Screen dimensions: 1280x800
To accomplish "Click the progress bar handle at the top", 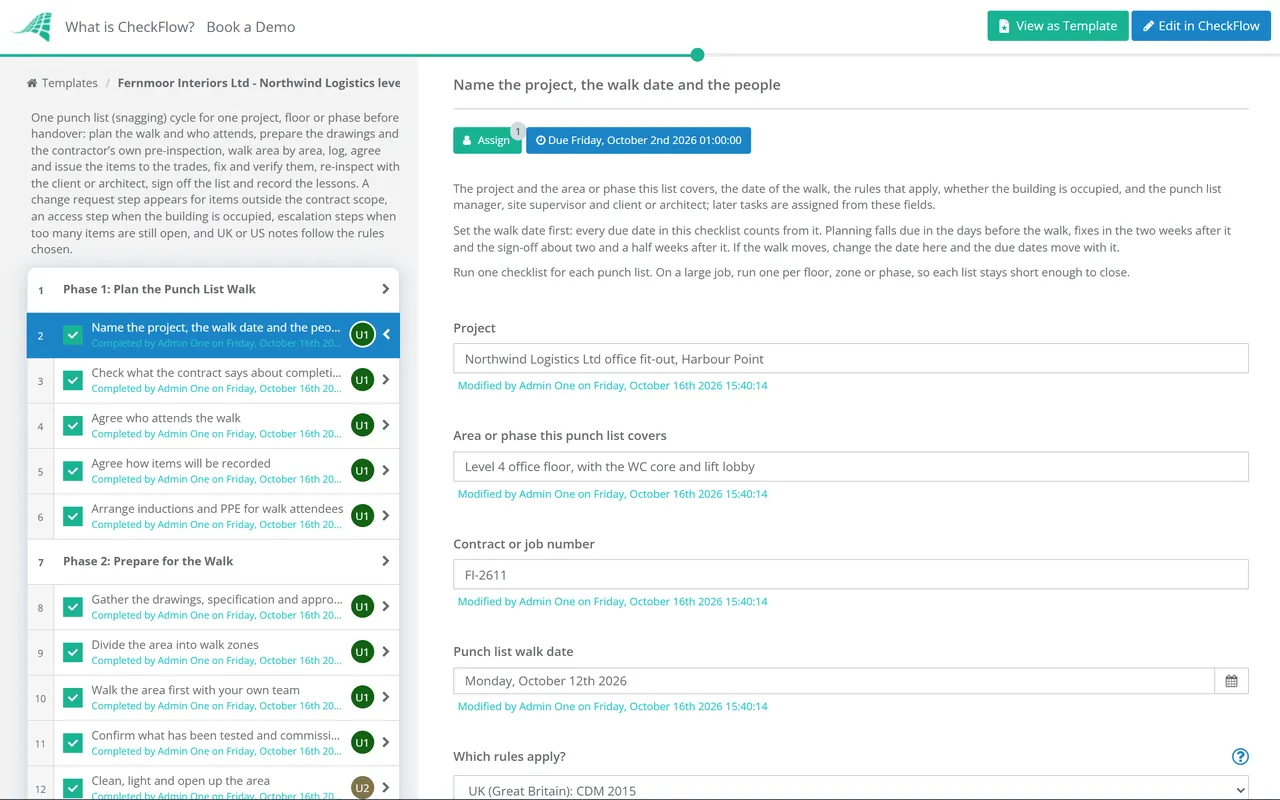I will point(697,55).
